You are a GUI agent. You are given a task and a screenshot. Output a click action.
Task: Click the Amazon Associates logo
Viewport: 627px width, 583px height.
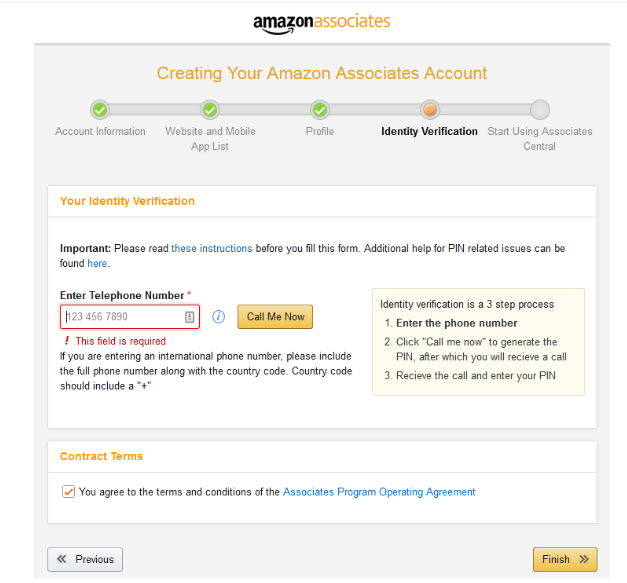pos(321,24)
